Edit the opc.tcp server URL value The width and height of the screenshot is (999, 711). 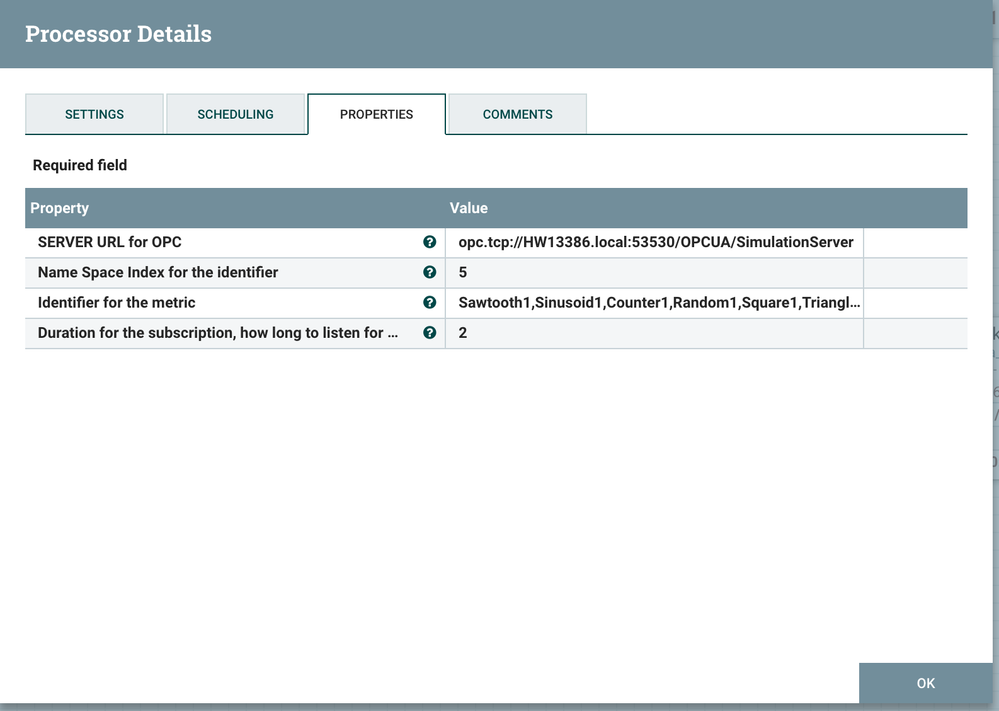(655, 242)
